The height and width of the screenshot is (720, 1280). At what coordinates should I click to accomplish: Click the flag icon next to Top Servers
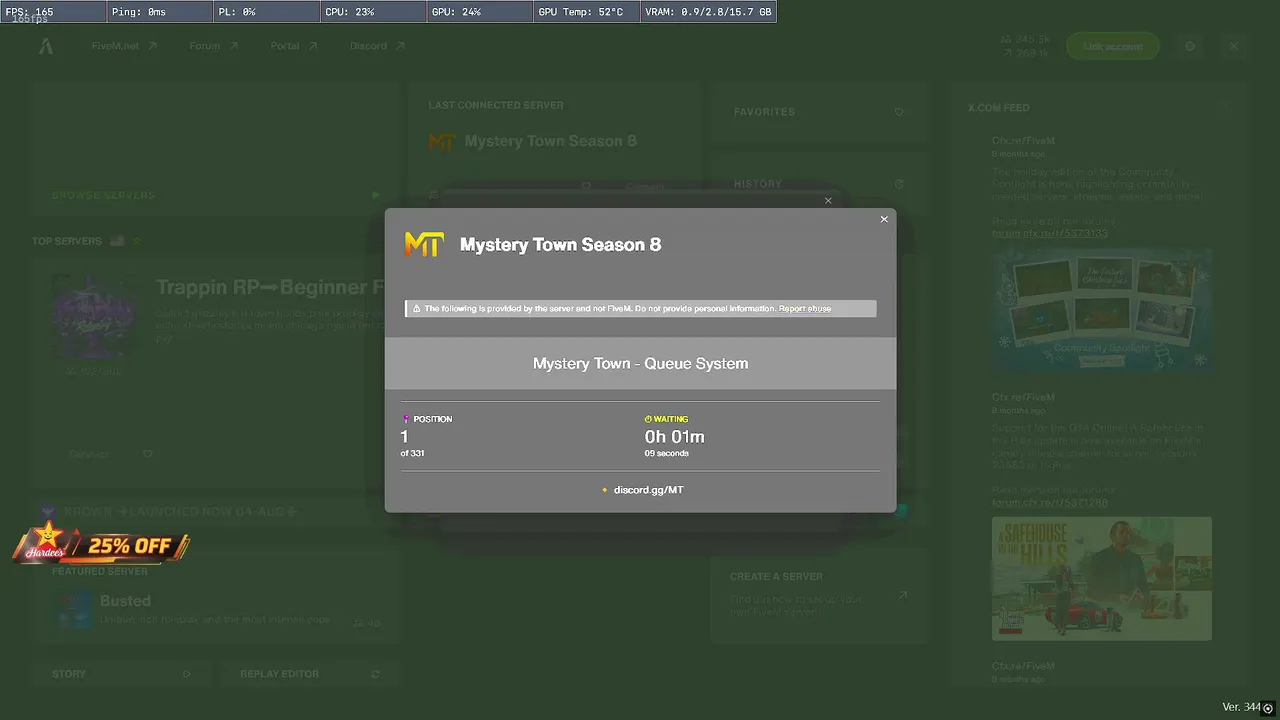pyautogui.click(x=117, y=241)
